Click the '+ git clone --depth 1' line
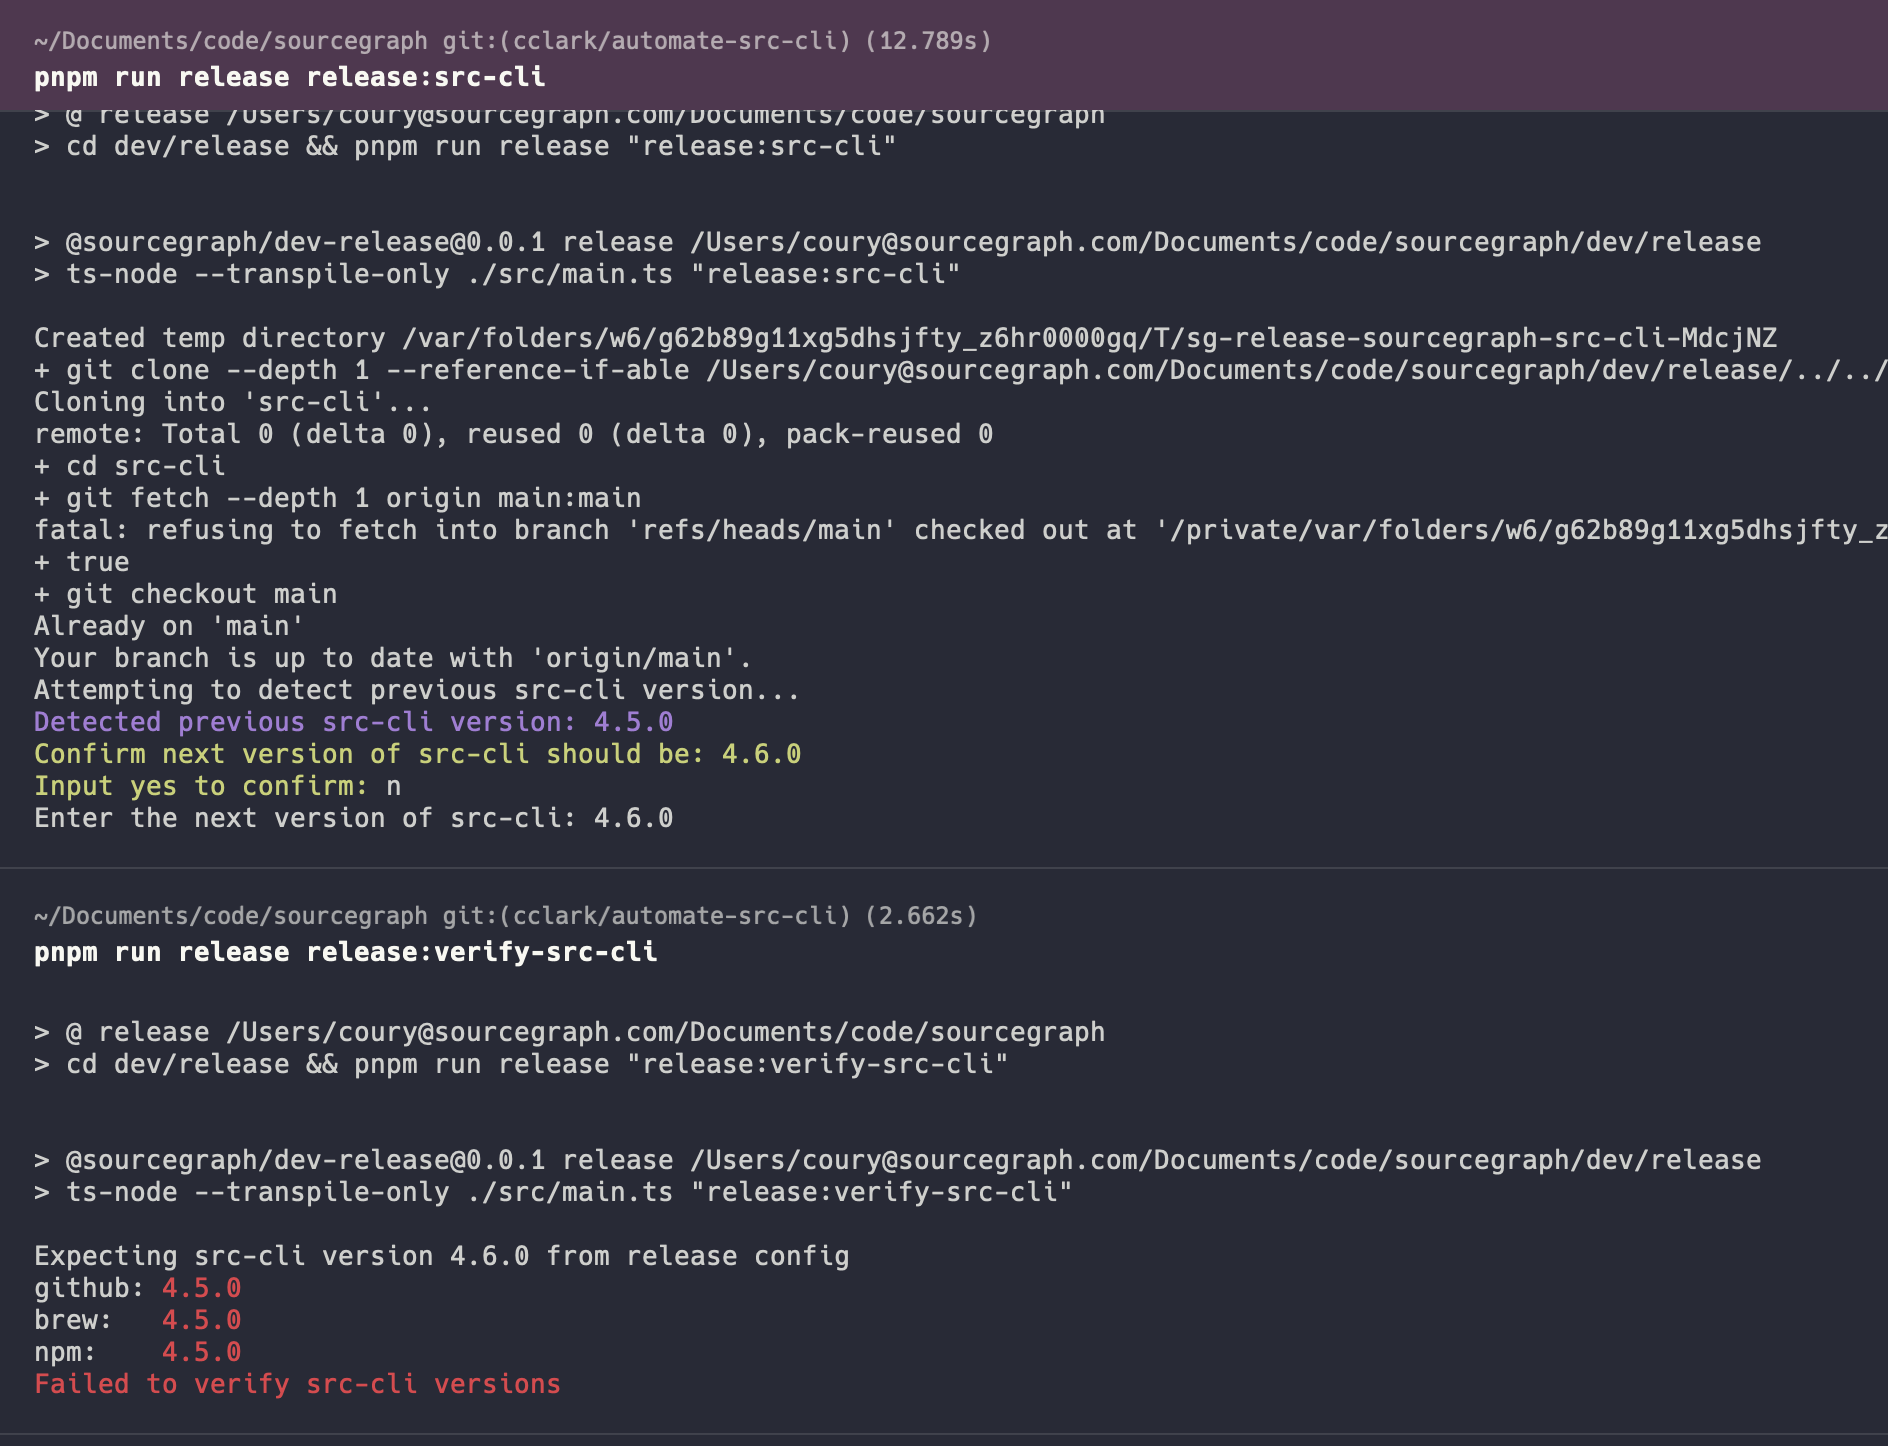This screenshot has height=1446, width=1888. [x=961, y=370]
